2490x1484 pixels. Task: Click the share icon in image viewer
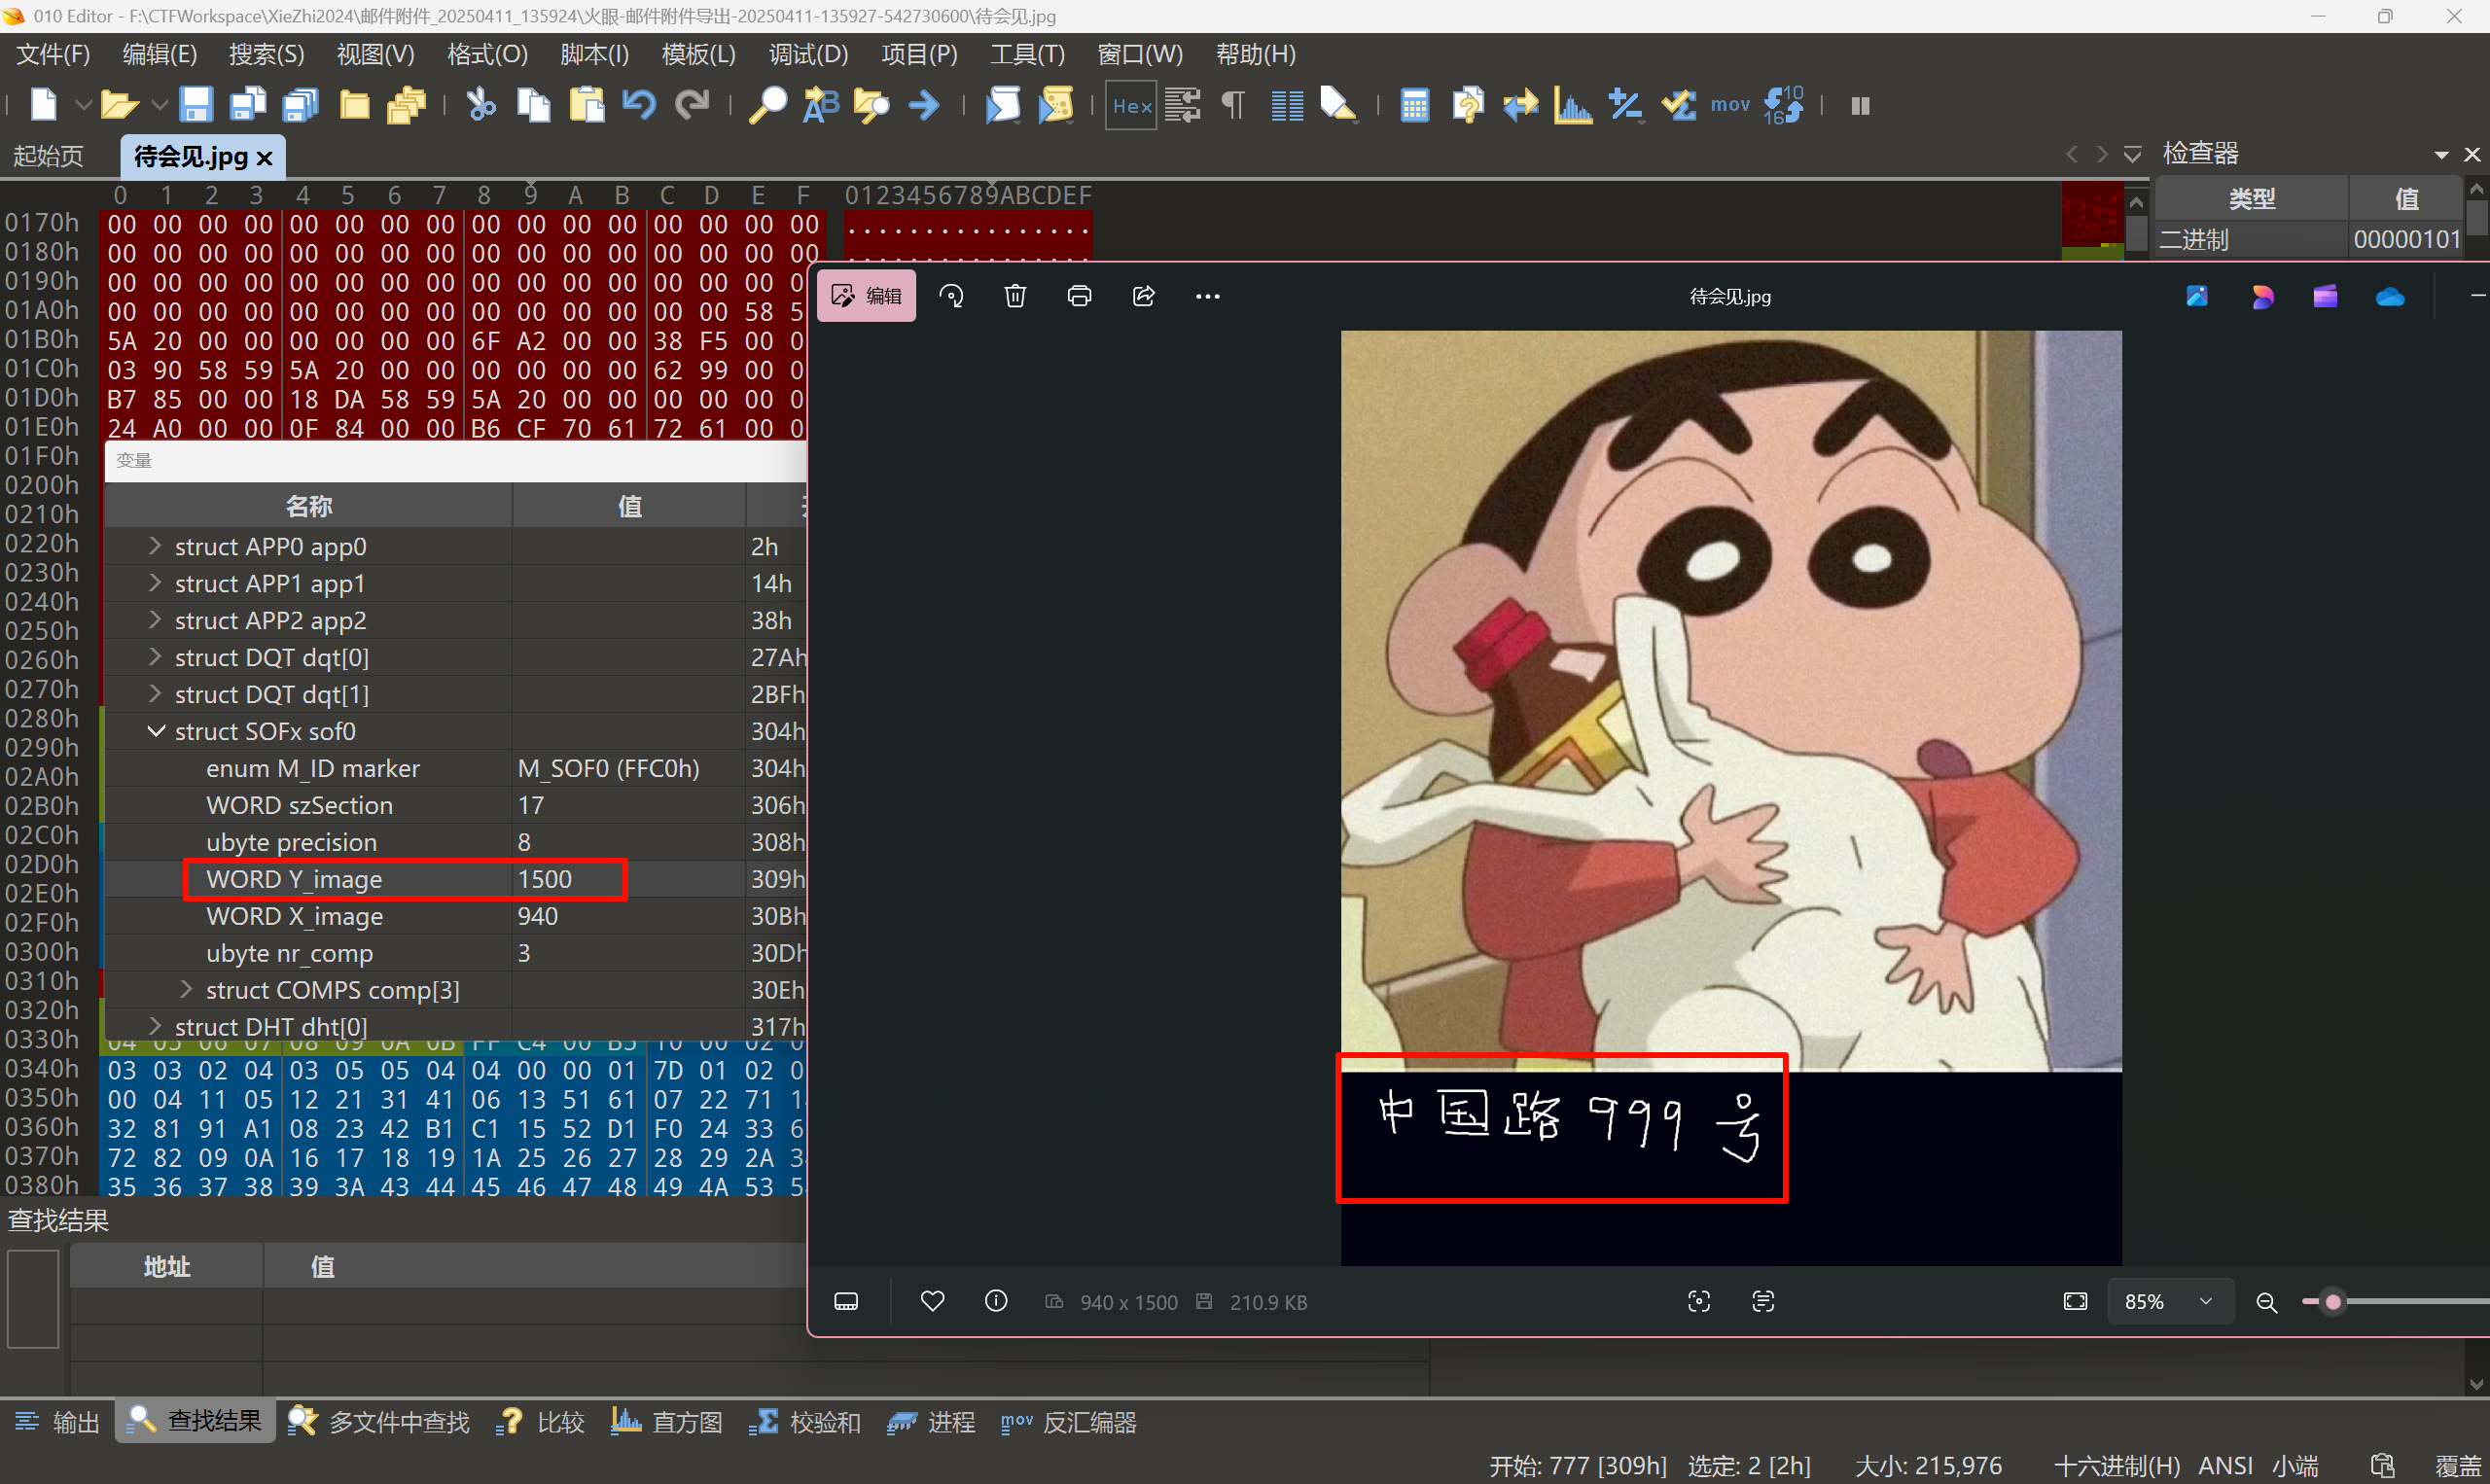(x=1144, y=296)
